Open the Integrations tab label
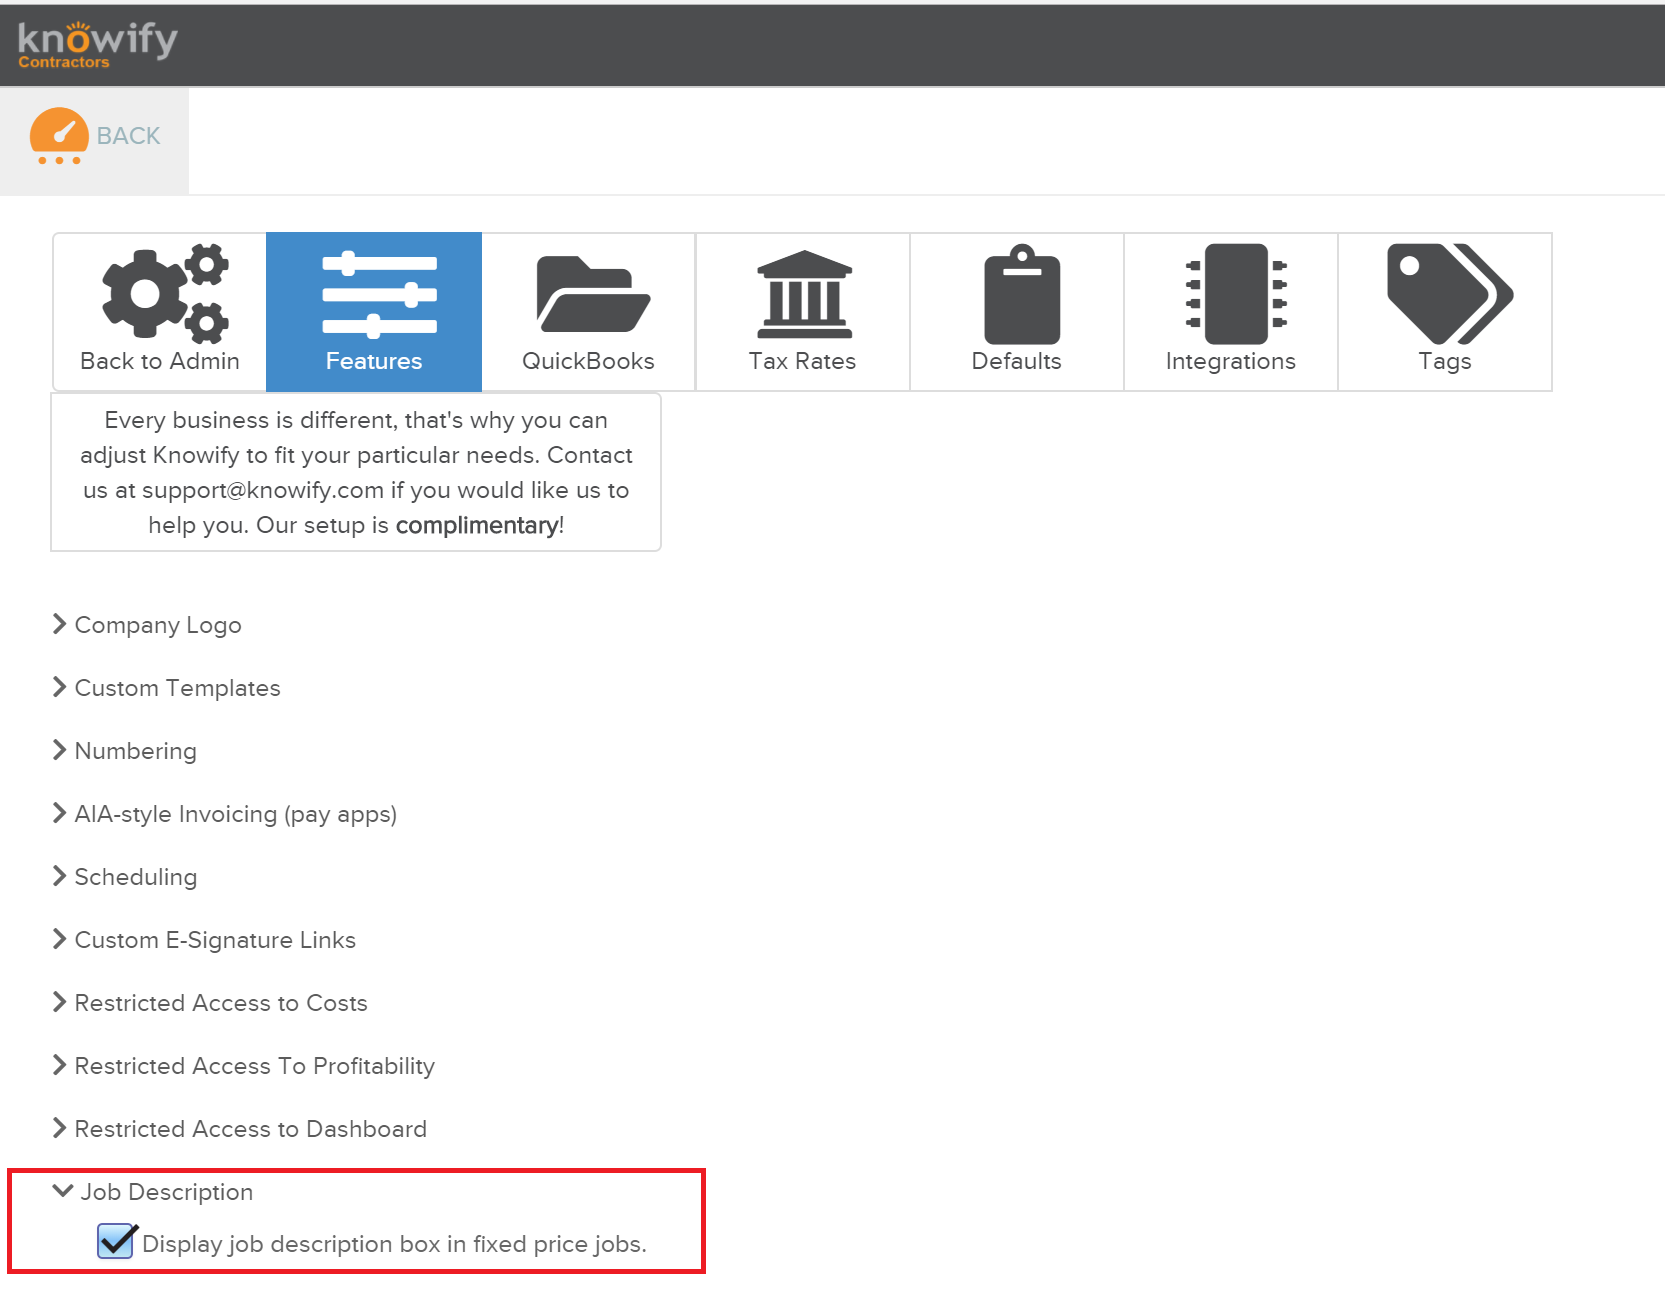 1230,361
